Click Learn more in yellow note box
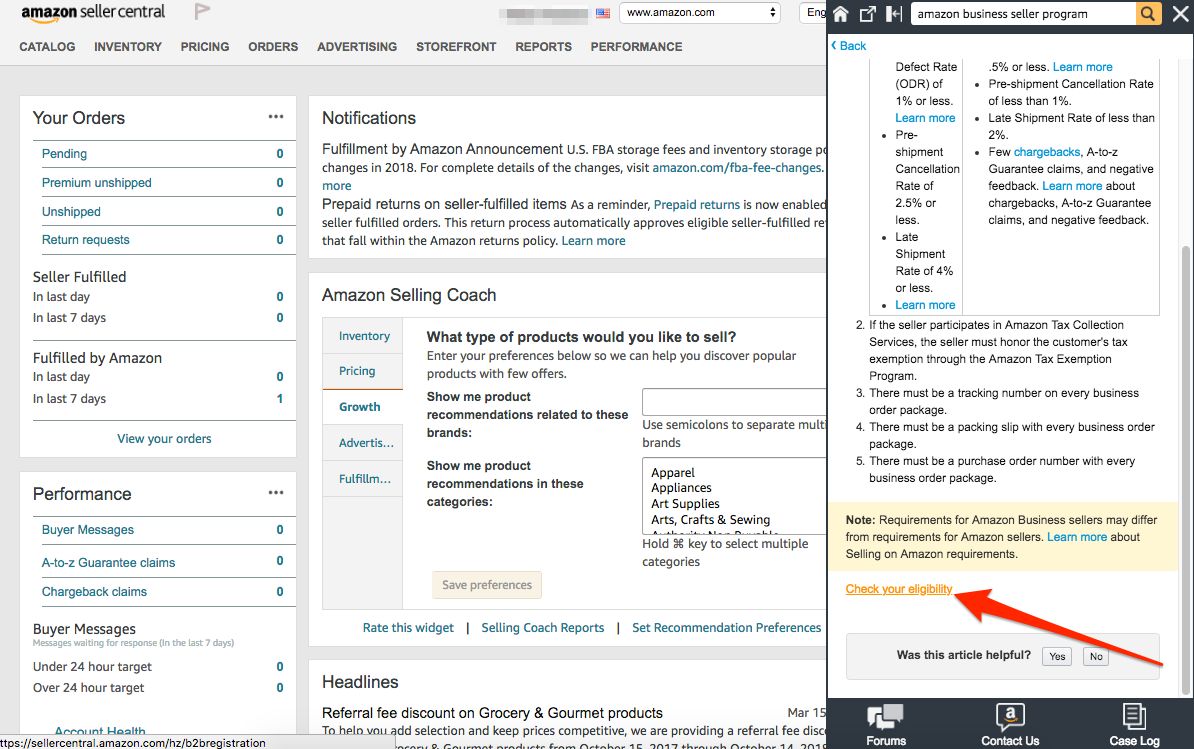The image size is (1194, 749). click(1077, 537)
